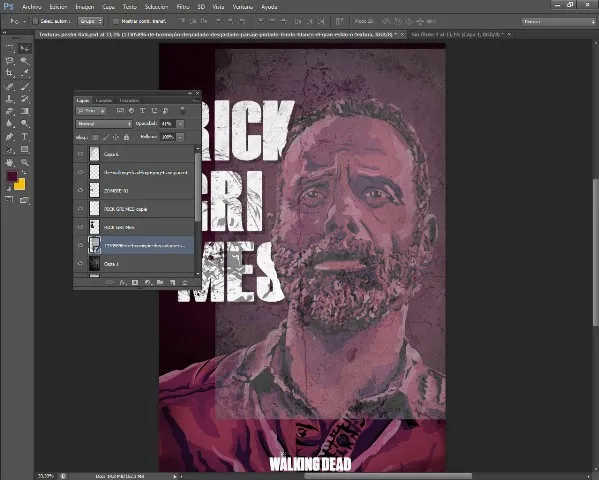The height and width of the screenshot is (480, 599).
Task: Select the History Brush tool
Action: (x=24, y=99)
